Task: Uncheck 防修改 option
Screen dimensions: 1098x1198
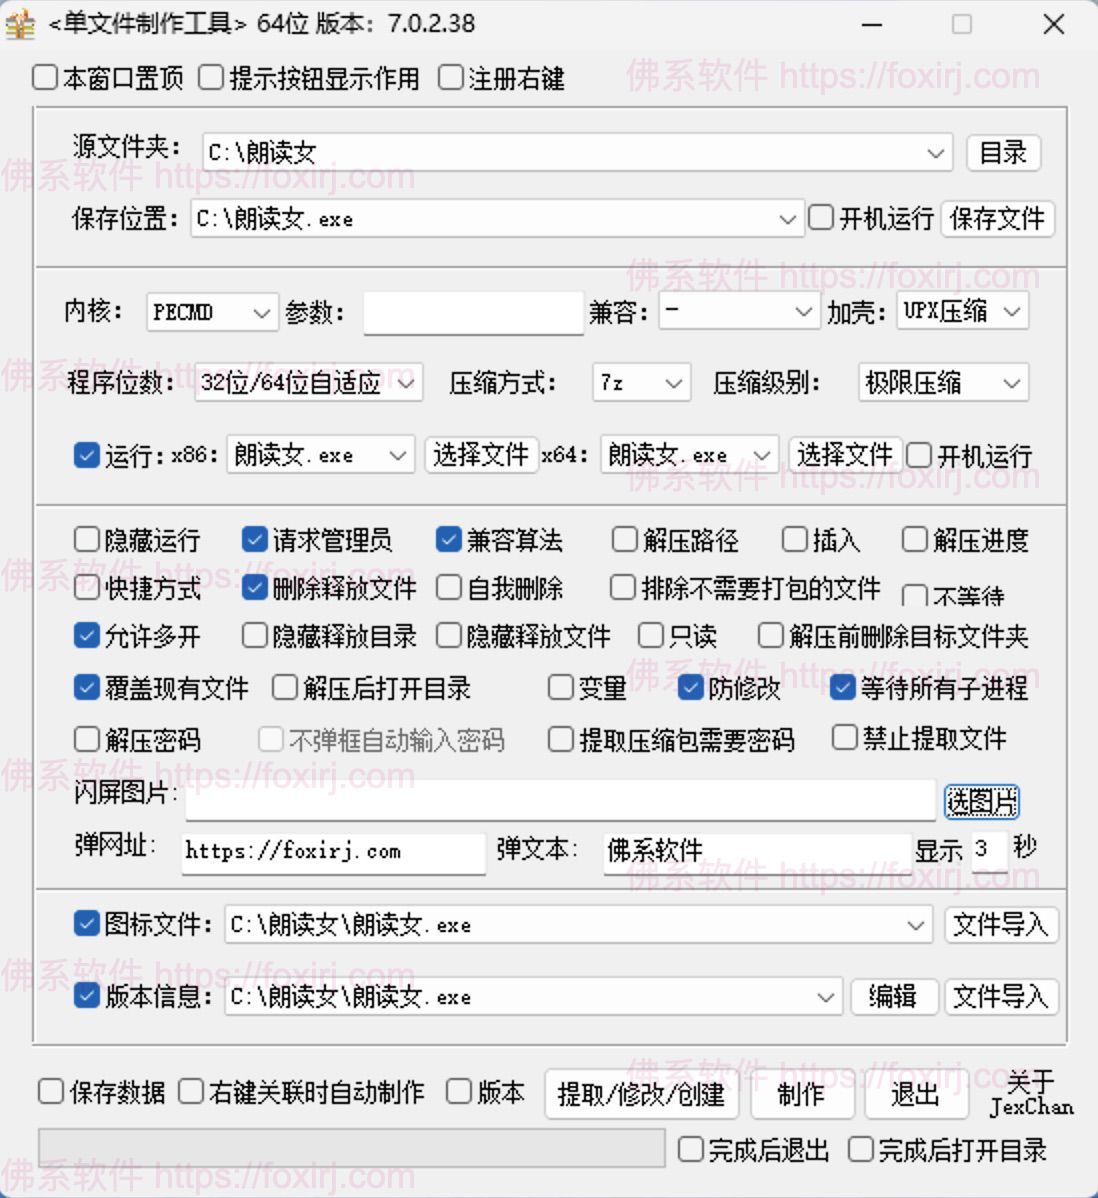Action: (x=691, y=688)
